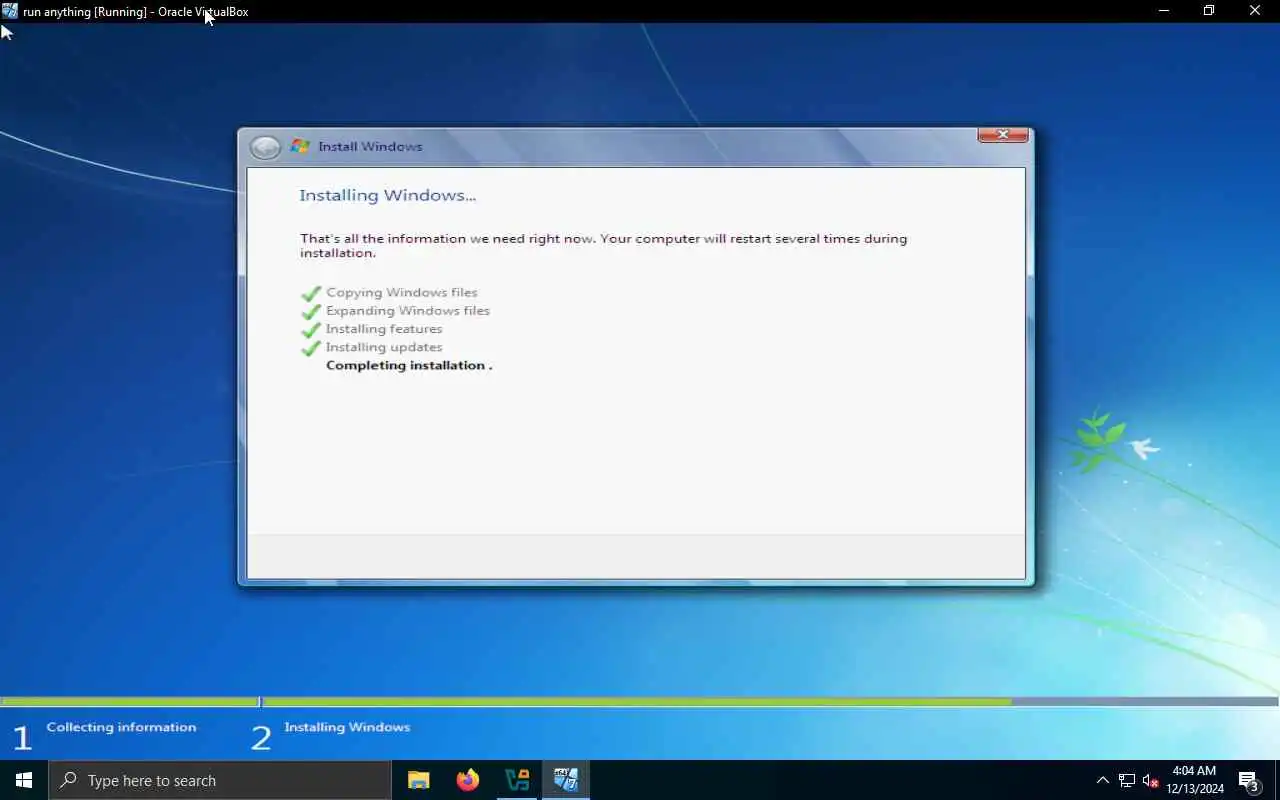This screenshot has width=1280, height=800.
Task: Click green checkmark beside Expanding Windows files
Action: [x=311, y=311]
